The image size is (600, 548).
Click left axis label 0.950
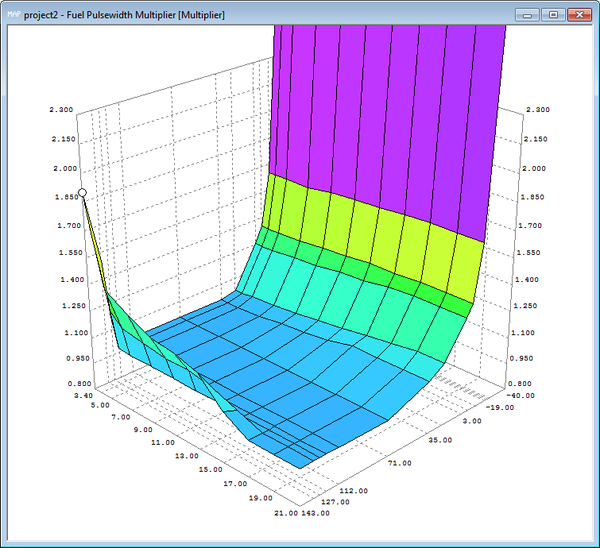click(x=78, y=359)
